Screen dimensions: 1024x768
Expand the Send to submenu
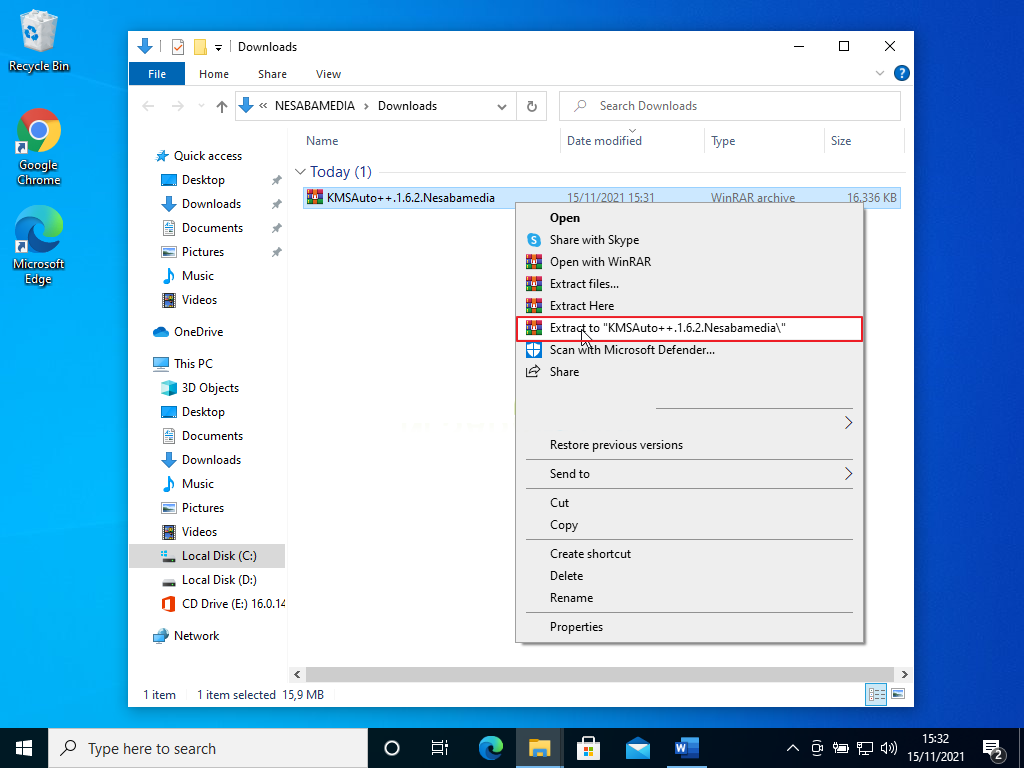coord(689,474)
